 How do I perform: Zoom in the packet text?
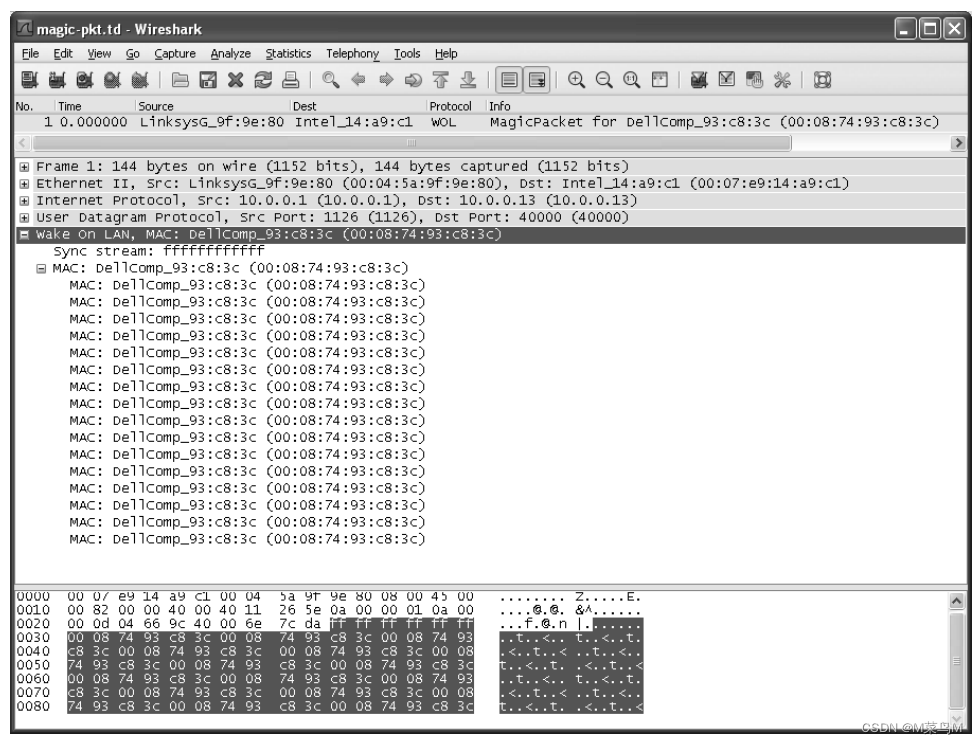(576, 80)
